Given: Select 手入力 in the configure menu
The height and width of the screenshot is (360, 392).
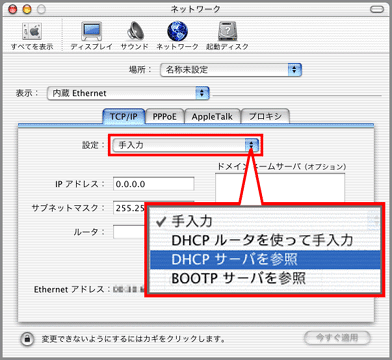Looking at the screenshot, I should pos(265,221).
